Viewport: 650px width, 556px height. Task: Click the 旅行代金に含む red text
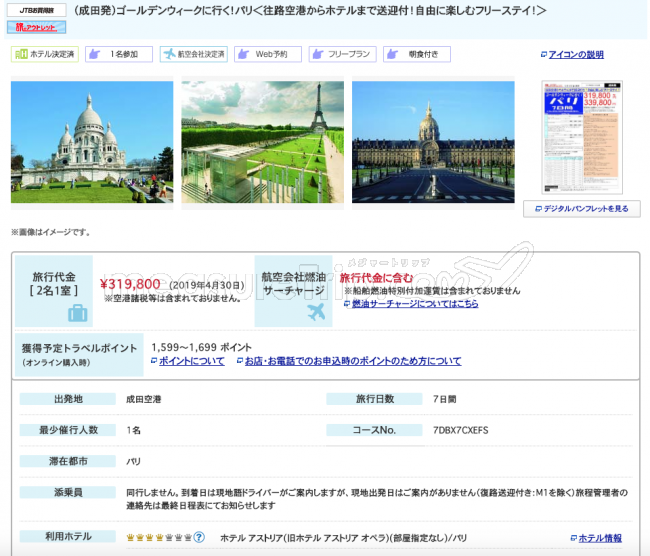(x=376, y=278)
